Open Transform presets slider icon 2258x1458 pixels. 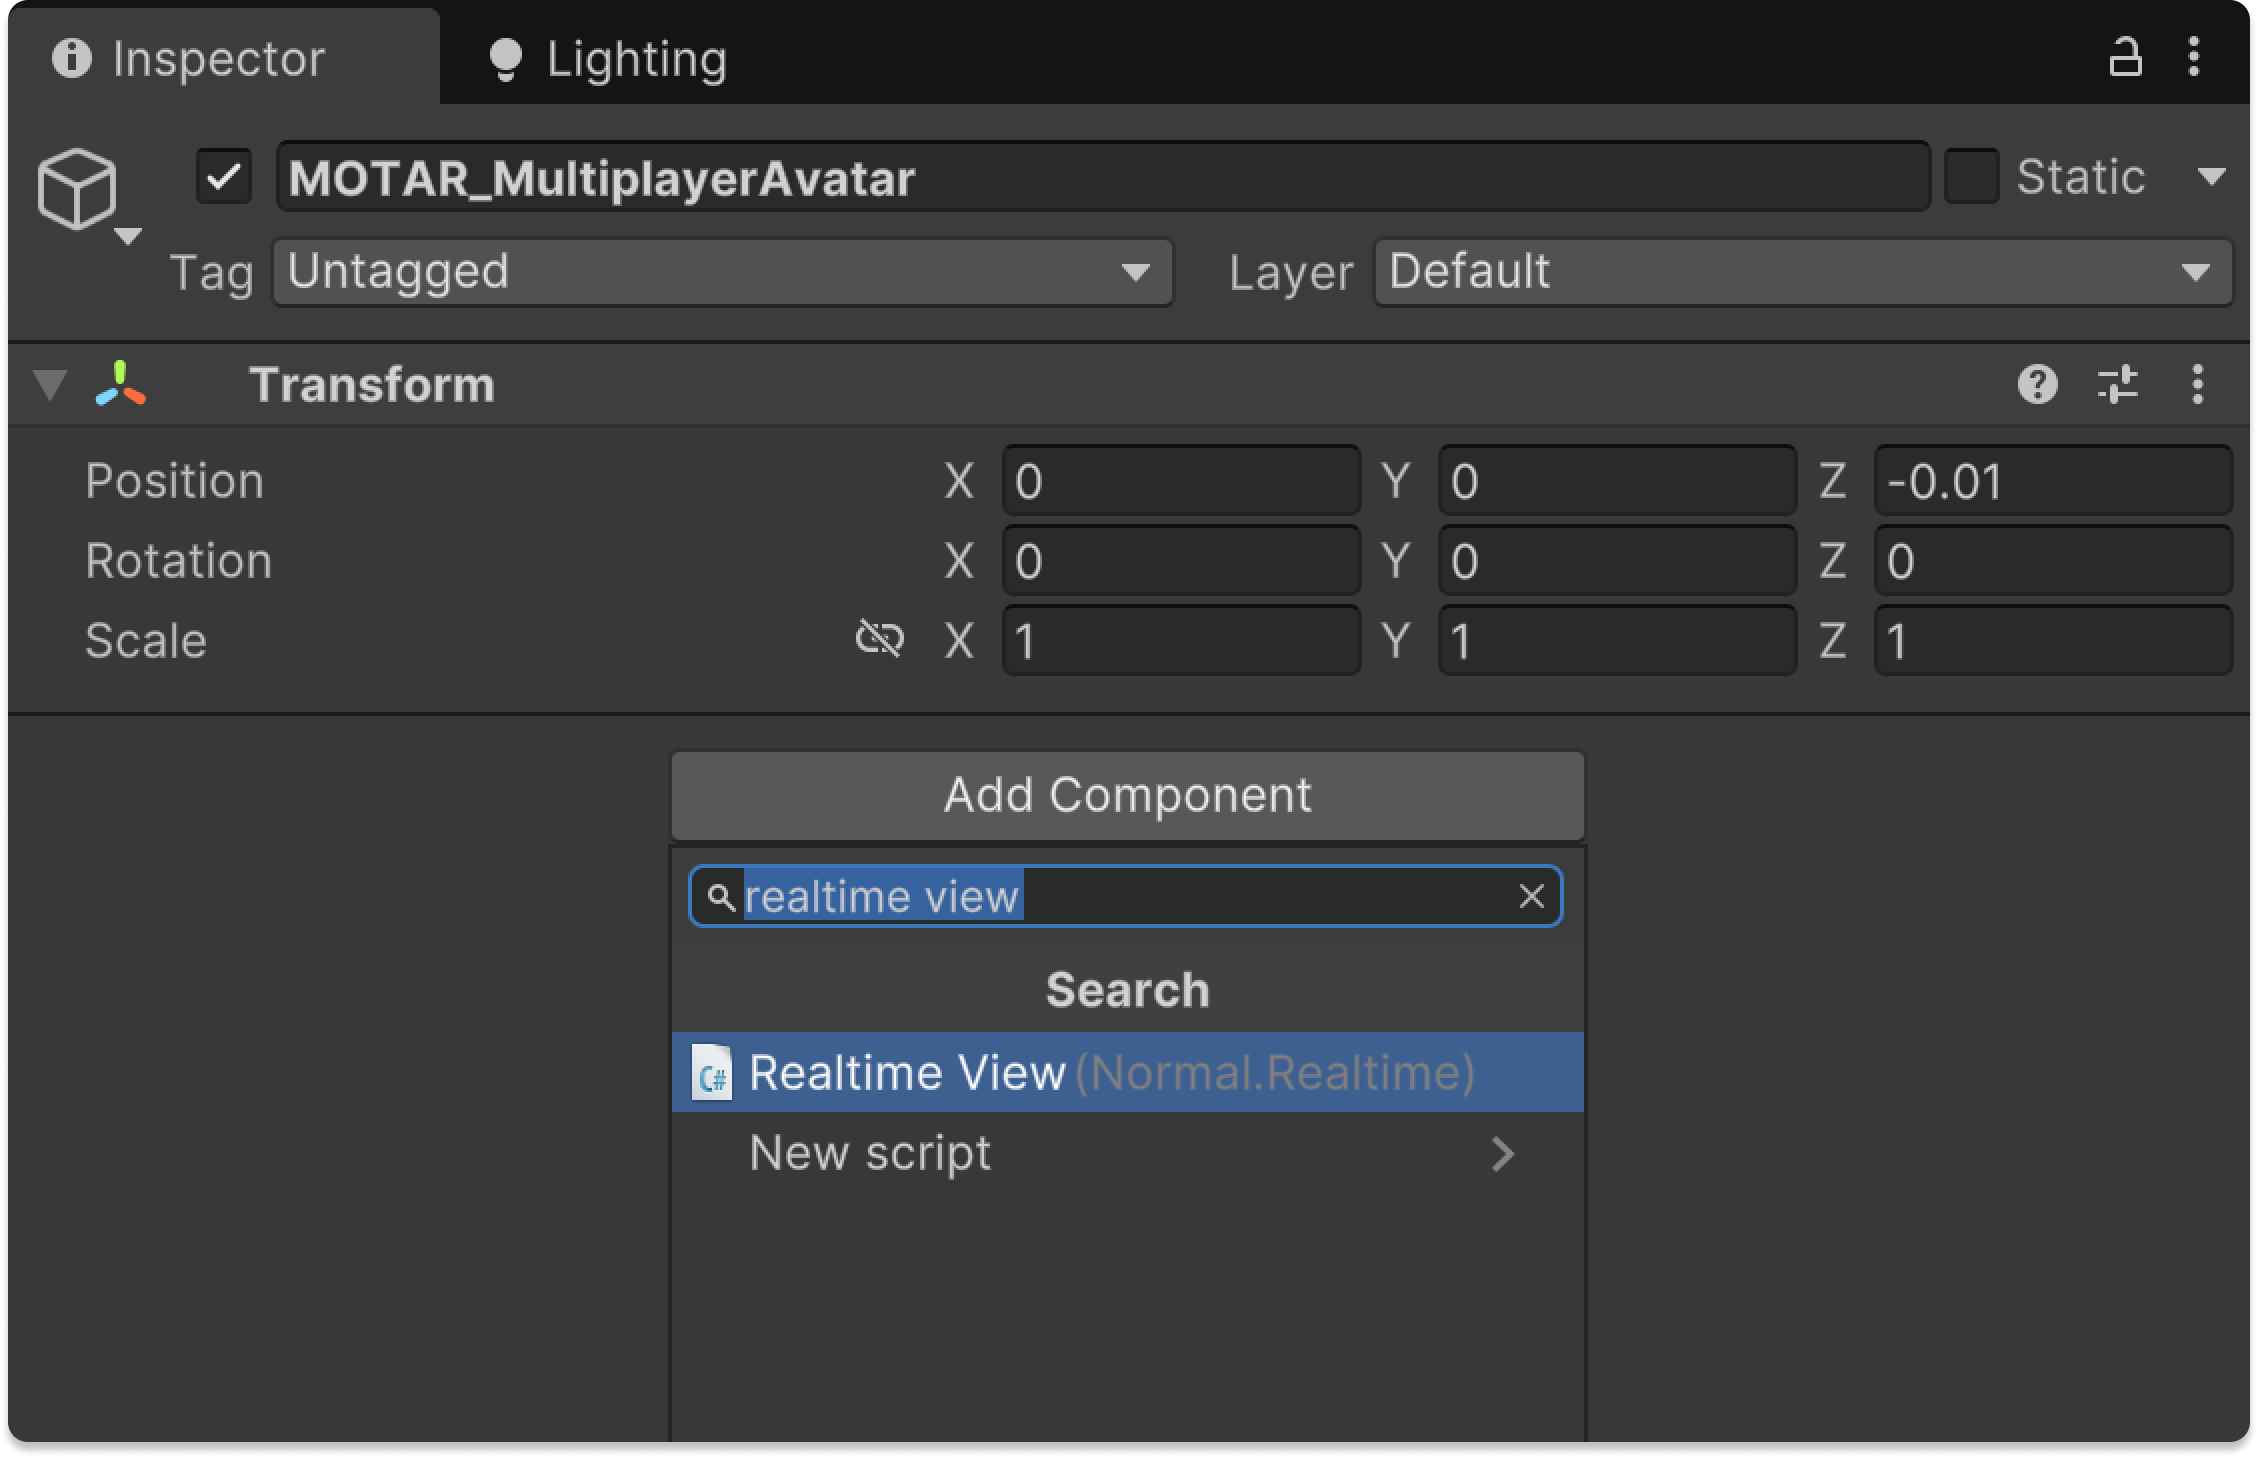2117,384
